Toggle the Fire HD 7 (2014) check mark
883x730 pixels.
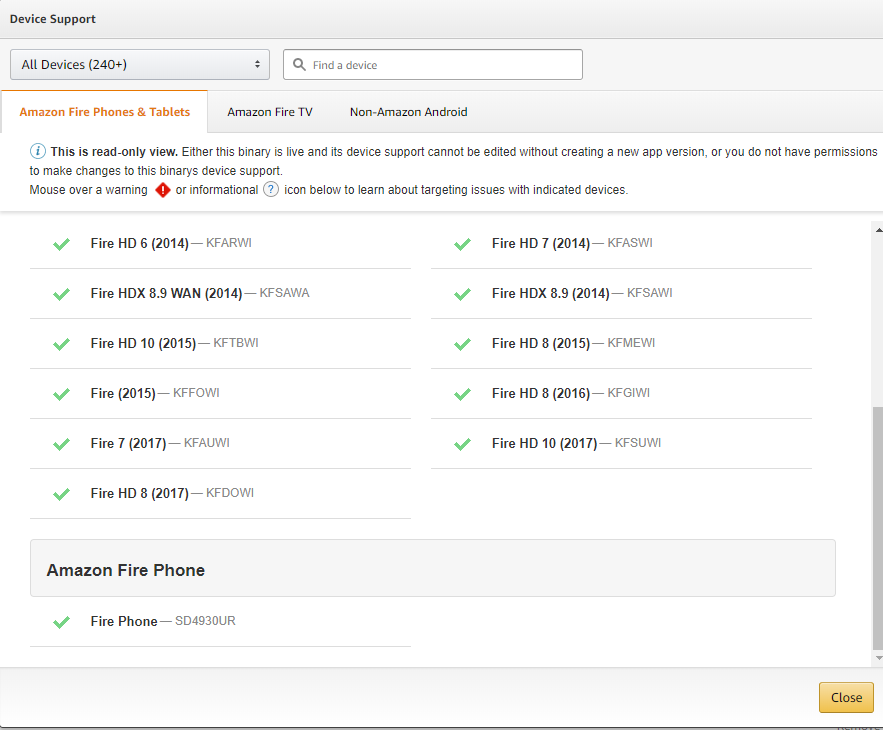click(462, 244)
